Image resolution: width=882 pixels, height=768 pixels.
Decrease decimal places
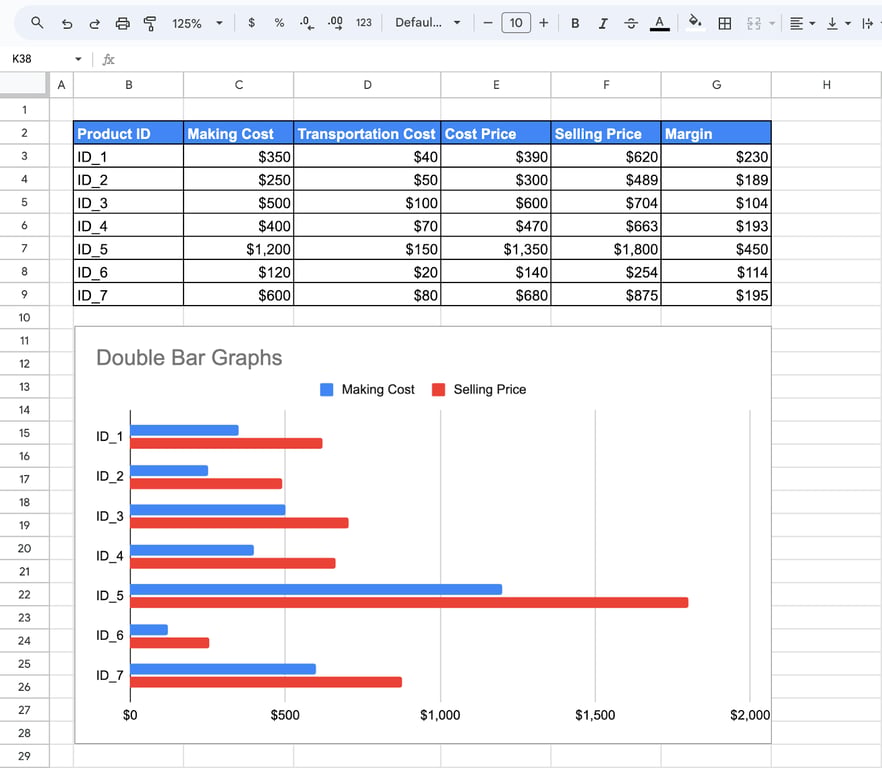click(307, 23)
